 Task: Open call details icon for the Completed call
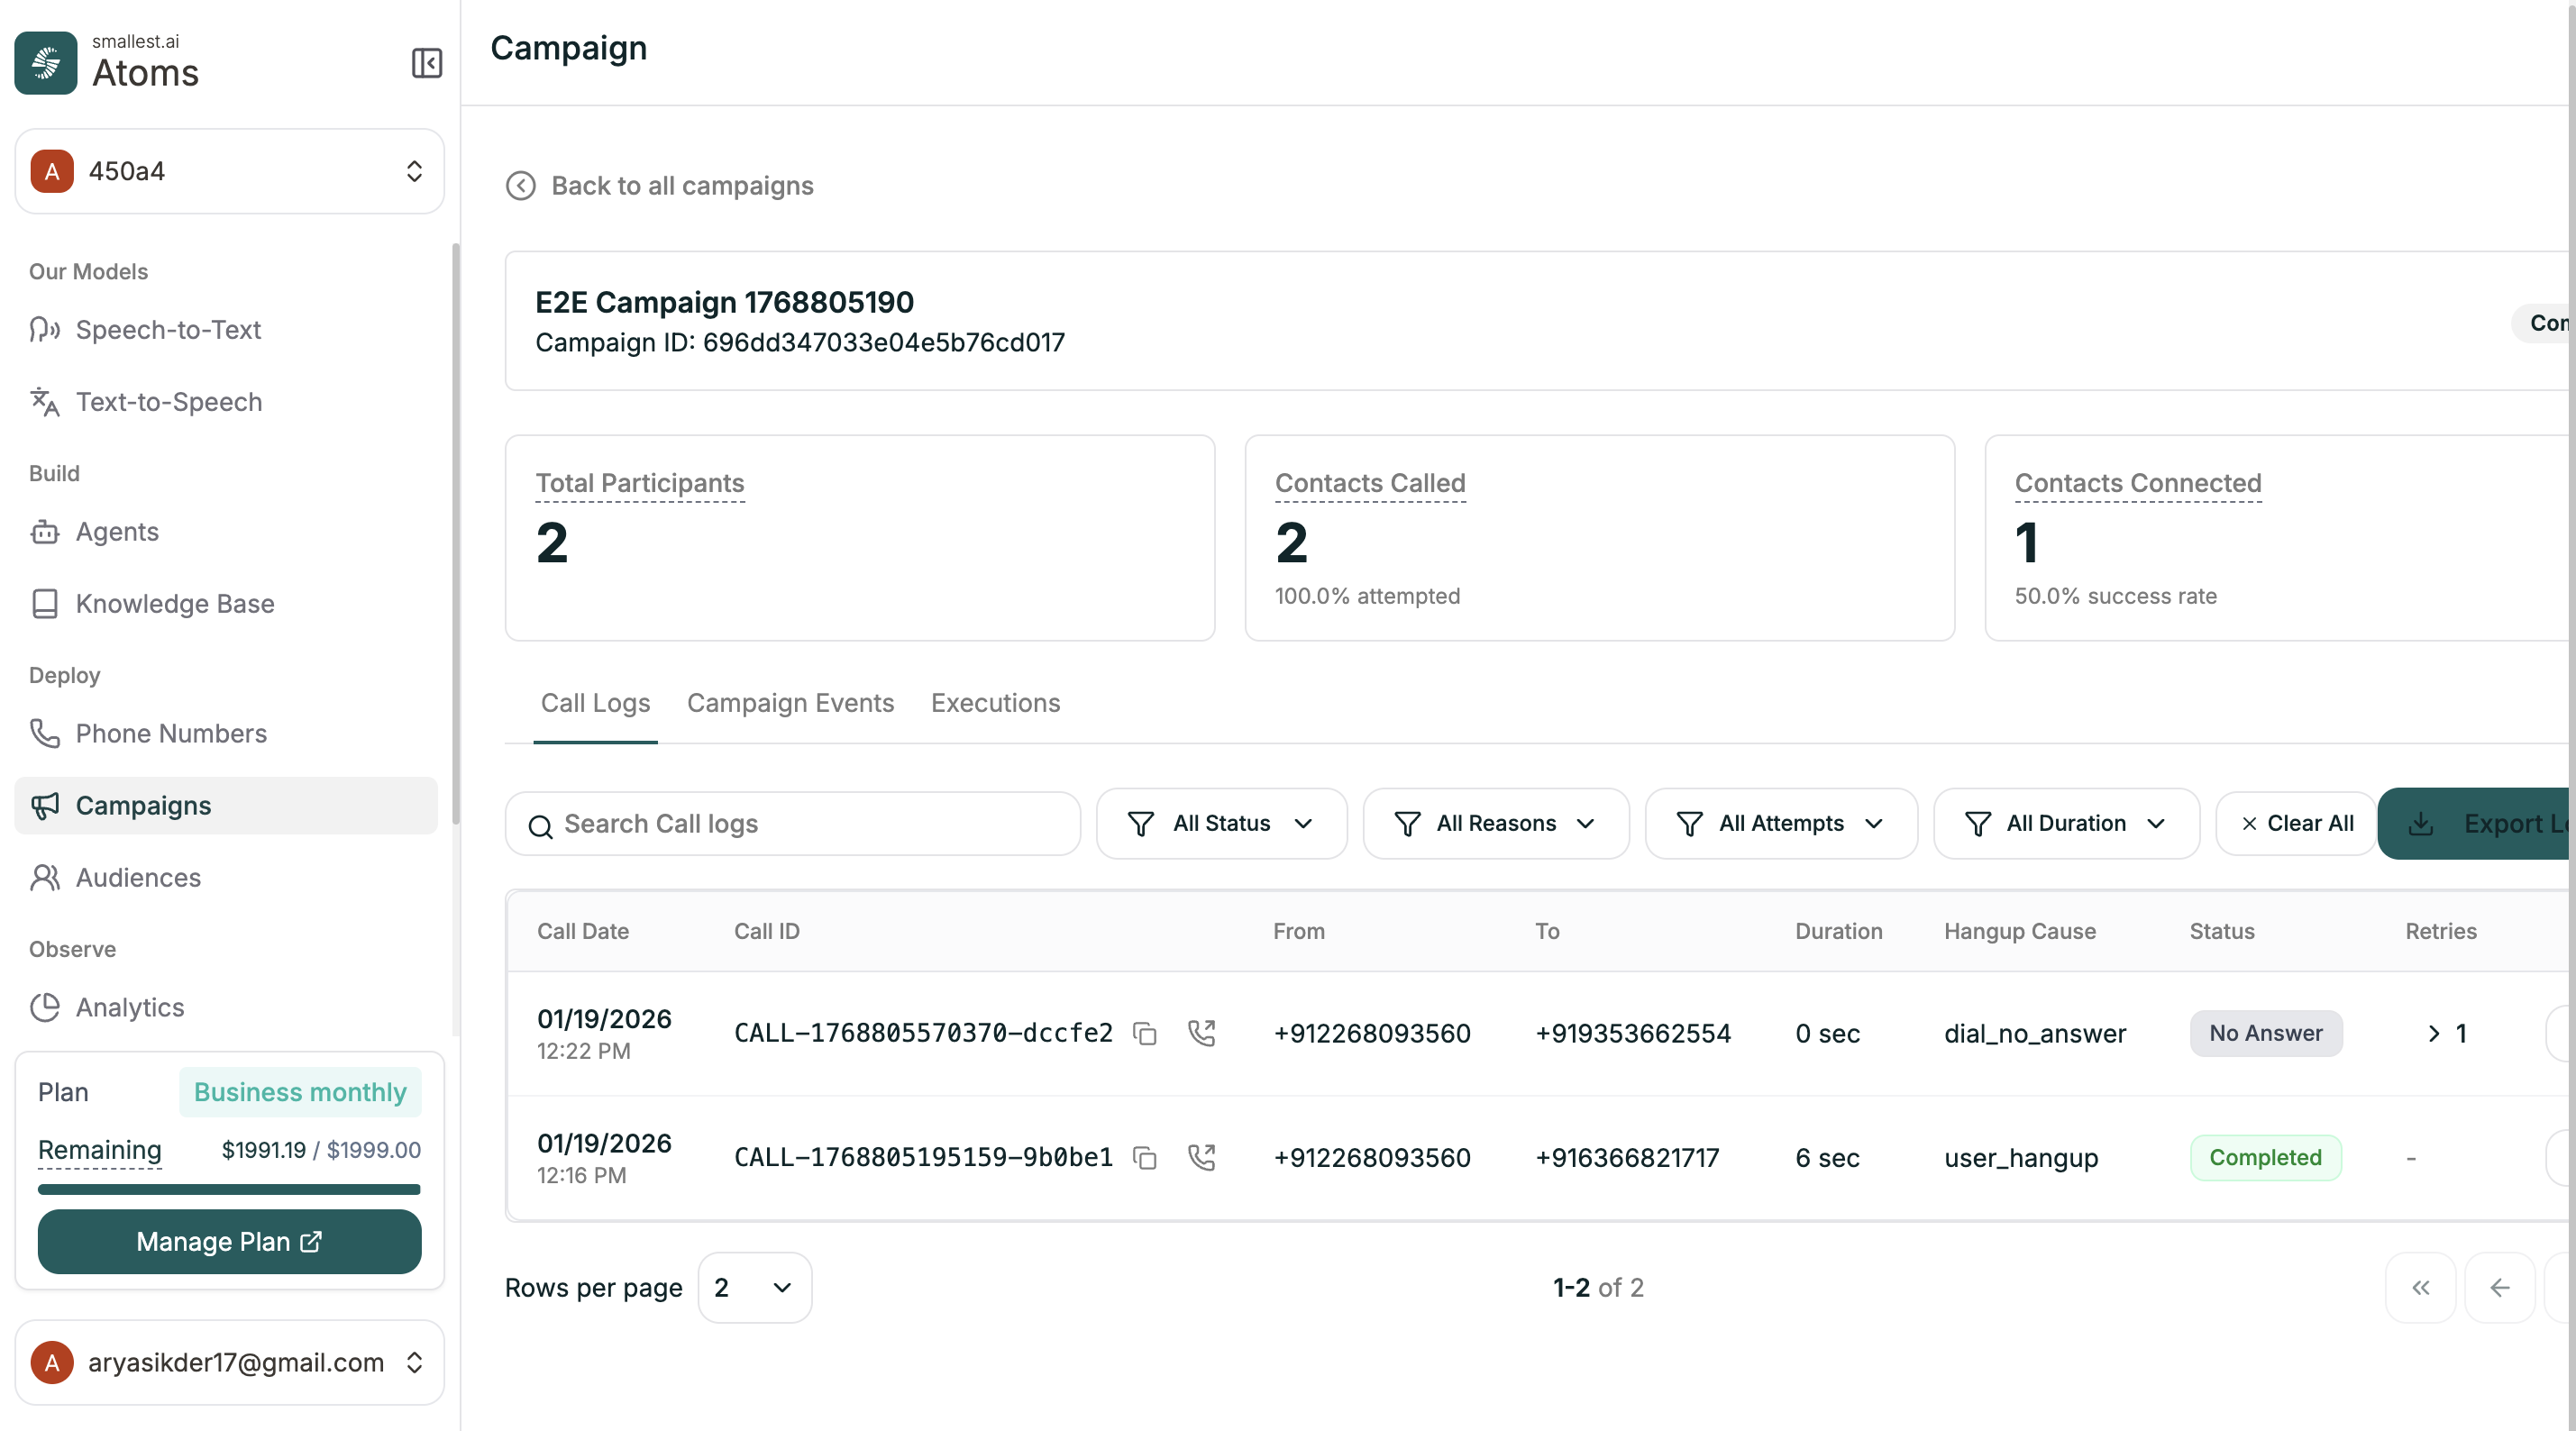tap(1201, 1158)
